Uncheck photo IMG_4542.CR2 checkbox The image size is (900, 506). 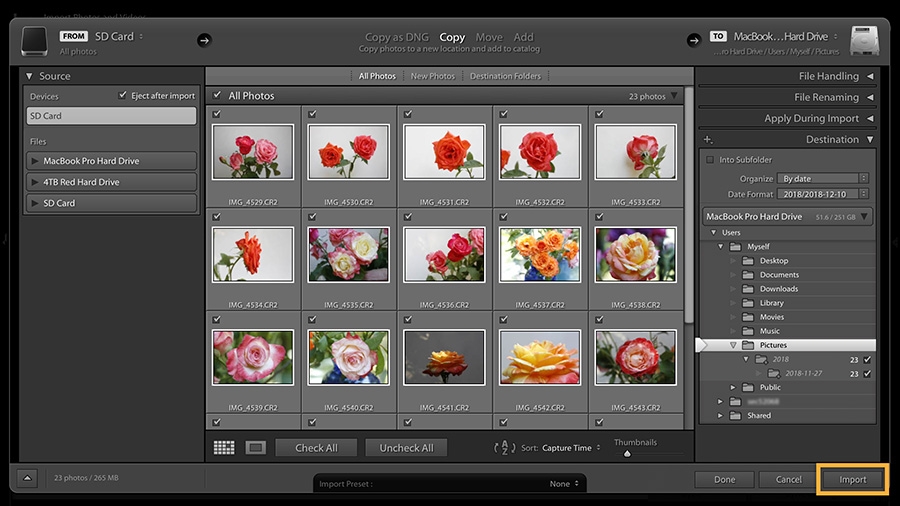coord(503,320)
